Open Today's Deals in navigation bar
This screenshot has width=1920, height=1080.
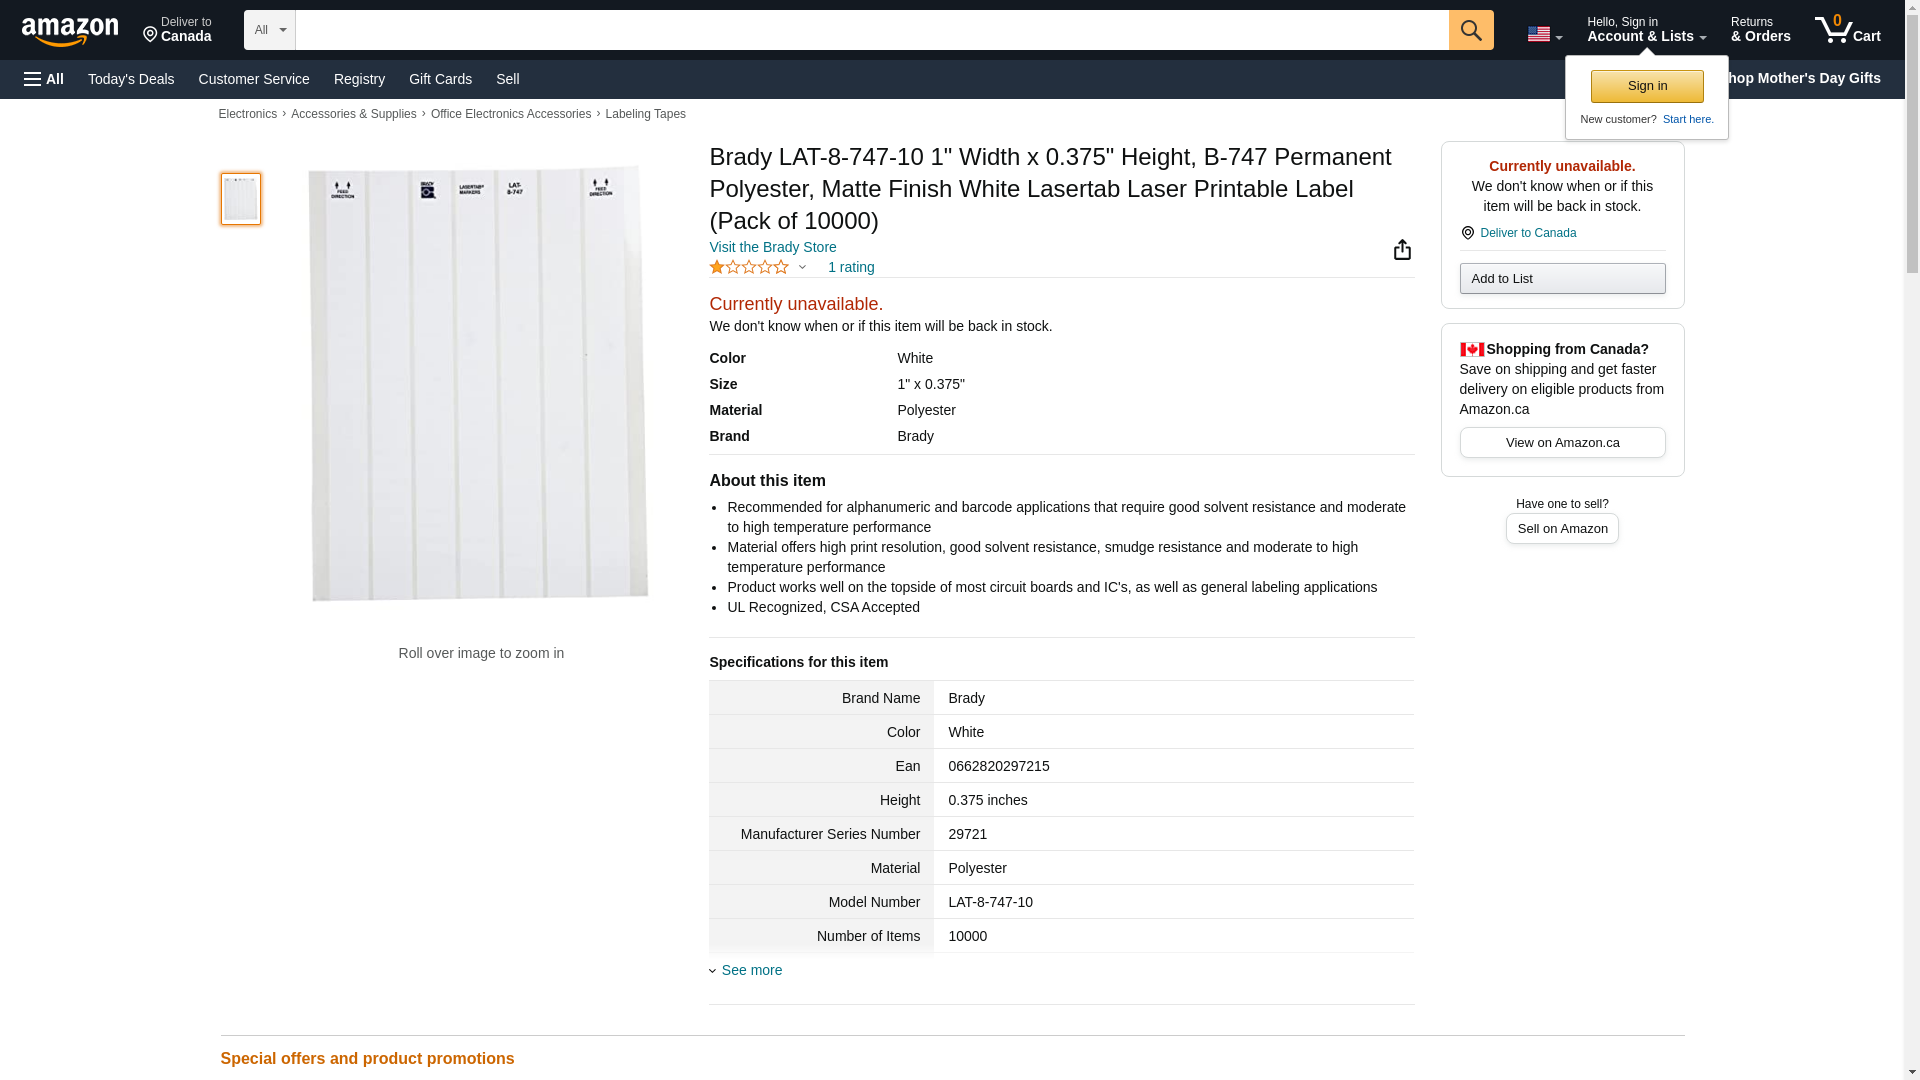[x=131, y=79]
